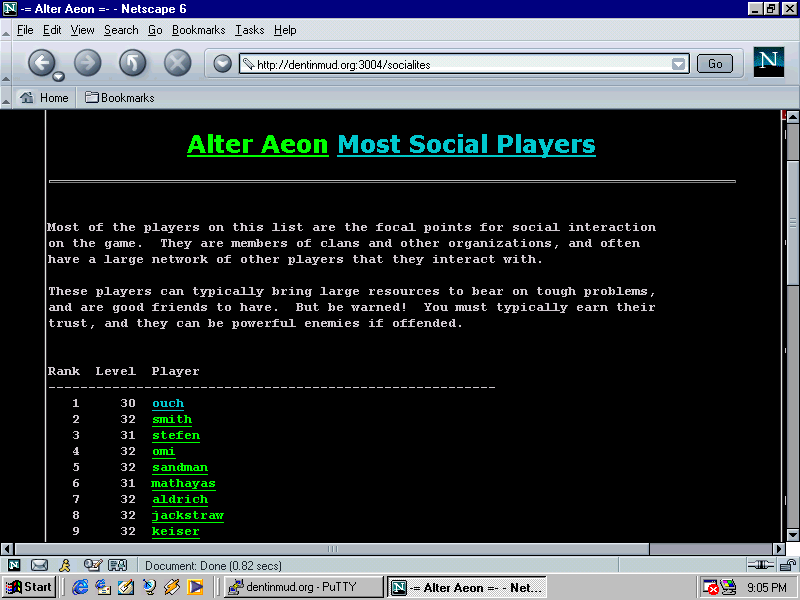
Task: Click the tray icon with red X
Action: pos(710,588)
